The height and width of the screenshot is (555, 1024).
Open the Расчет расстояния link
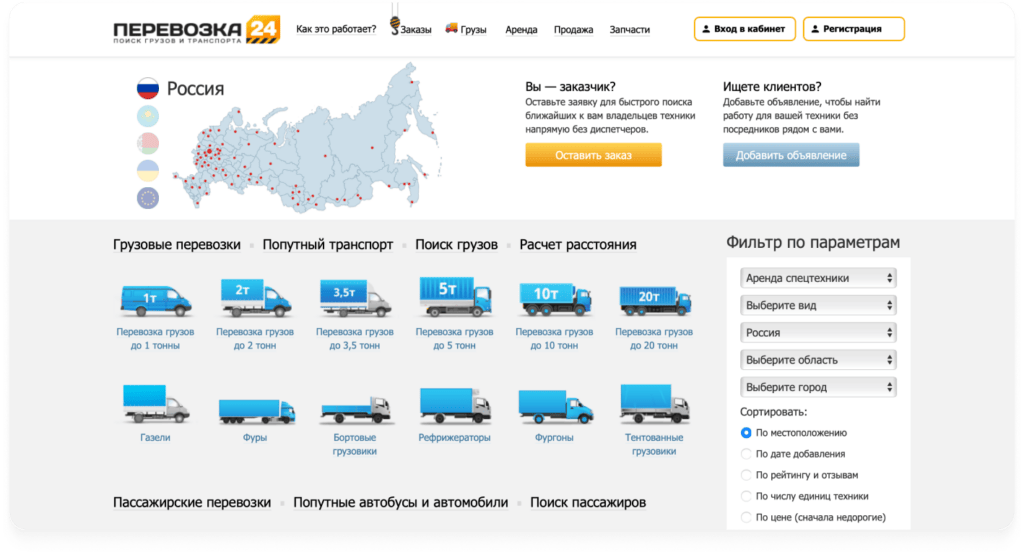pos(578,245)
